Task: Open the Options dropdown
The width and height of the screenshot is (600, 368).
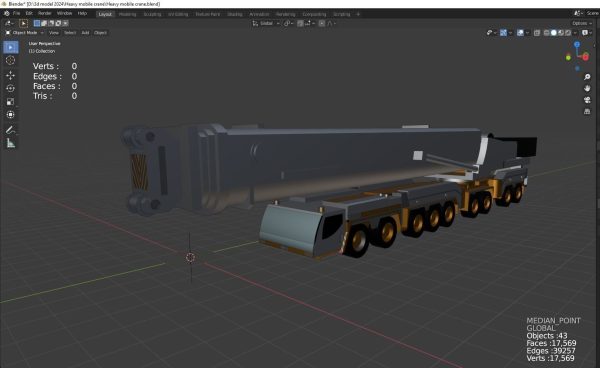Action: [x=582, y=23]
